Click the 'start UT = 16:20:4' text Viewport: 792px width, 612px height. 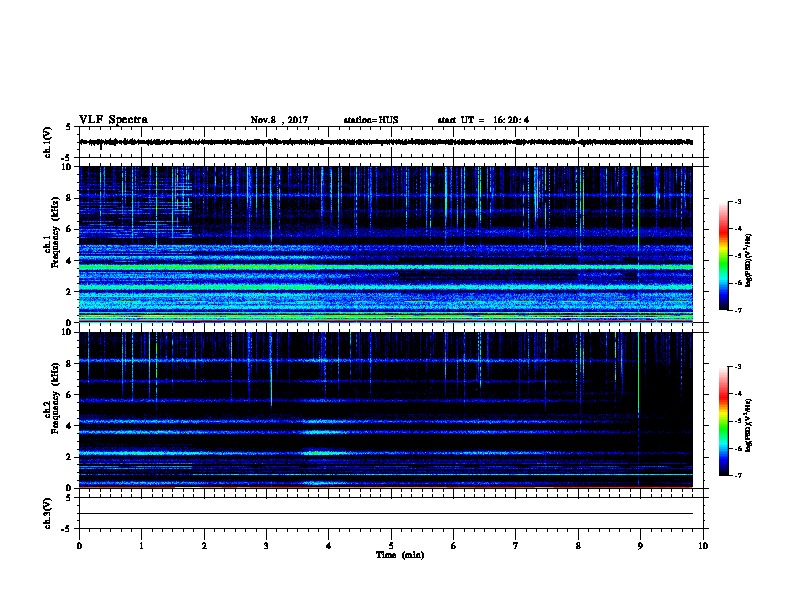coord(483,120)
